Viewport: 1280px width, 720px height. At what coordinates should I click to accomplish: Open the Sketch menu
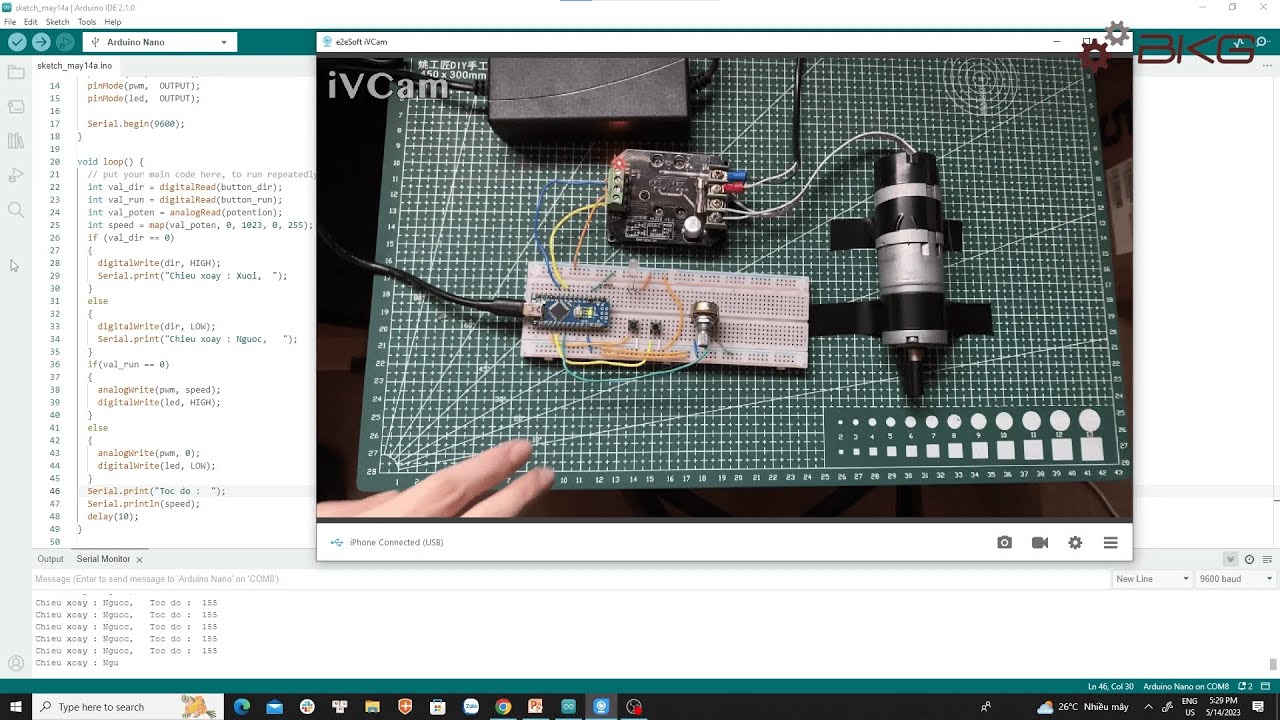point(58,21)
